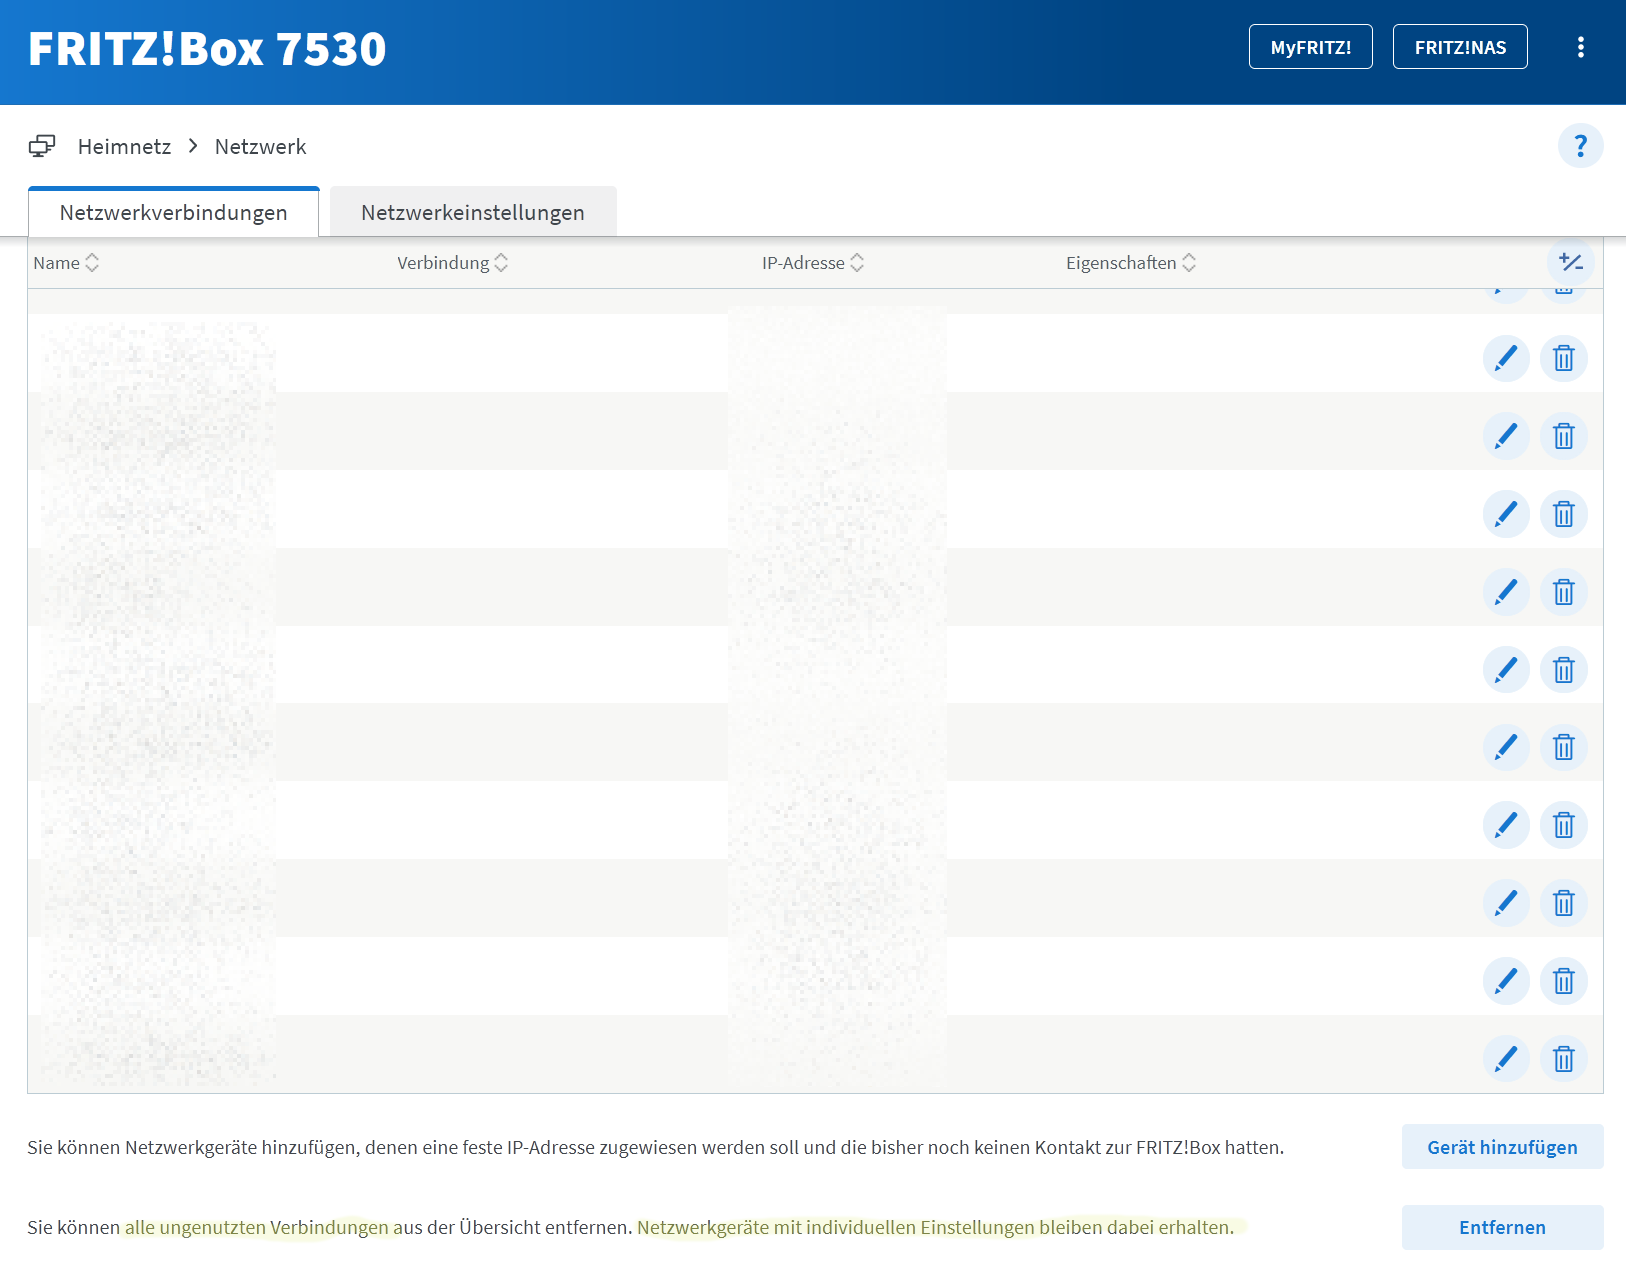Image resolution: width=1626 pixels, height=1275 pixels.
Task: Click Netzwerk in the breadcrumb
Action: point(260,146)
